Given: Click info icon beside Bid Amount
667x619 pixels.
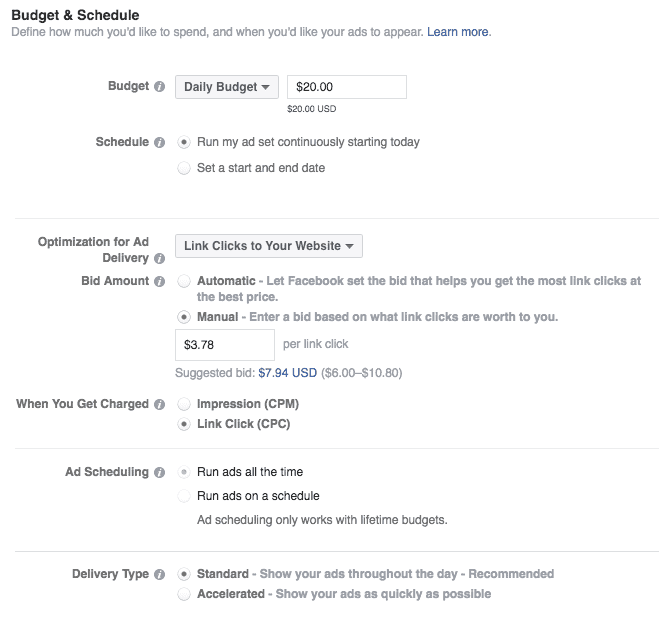Looking at the screenshot, I should coord(160,282).
